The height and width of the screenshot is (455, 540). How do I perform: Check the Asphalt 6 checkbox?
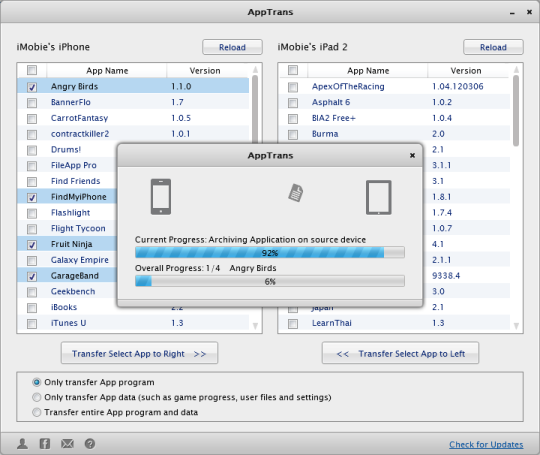point(293,103)
